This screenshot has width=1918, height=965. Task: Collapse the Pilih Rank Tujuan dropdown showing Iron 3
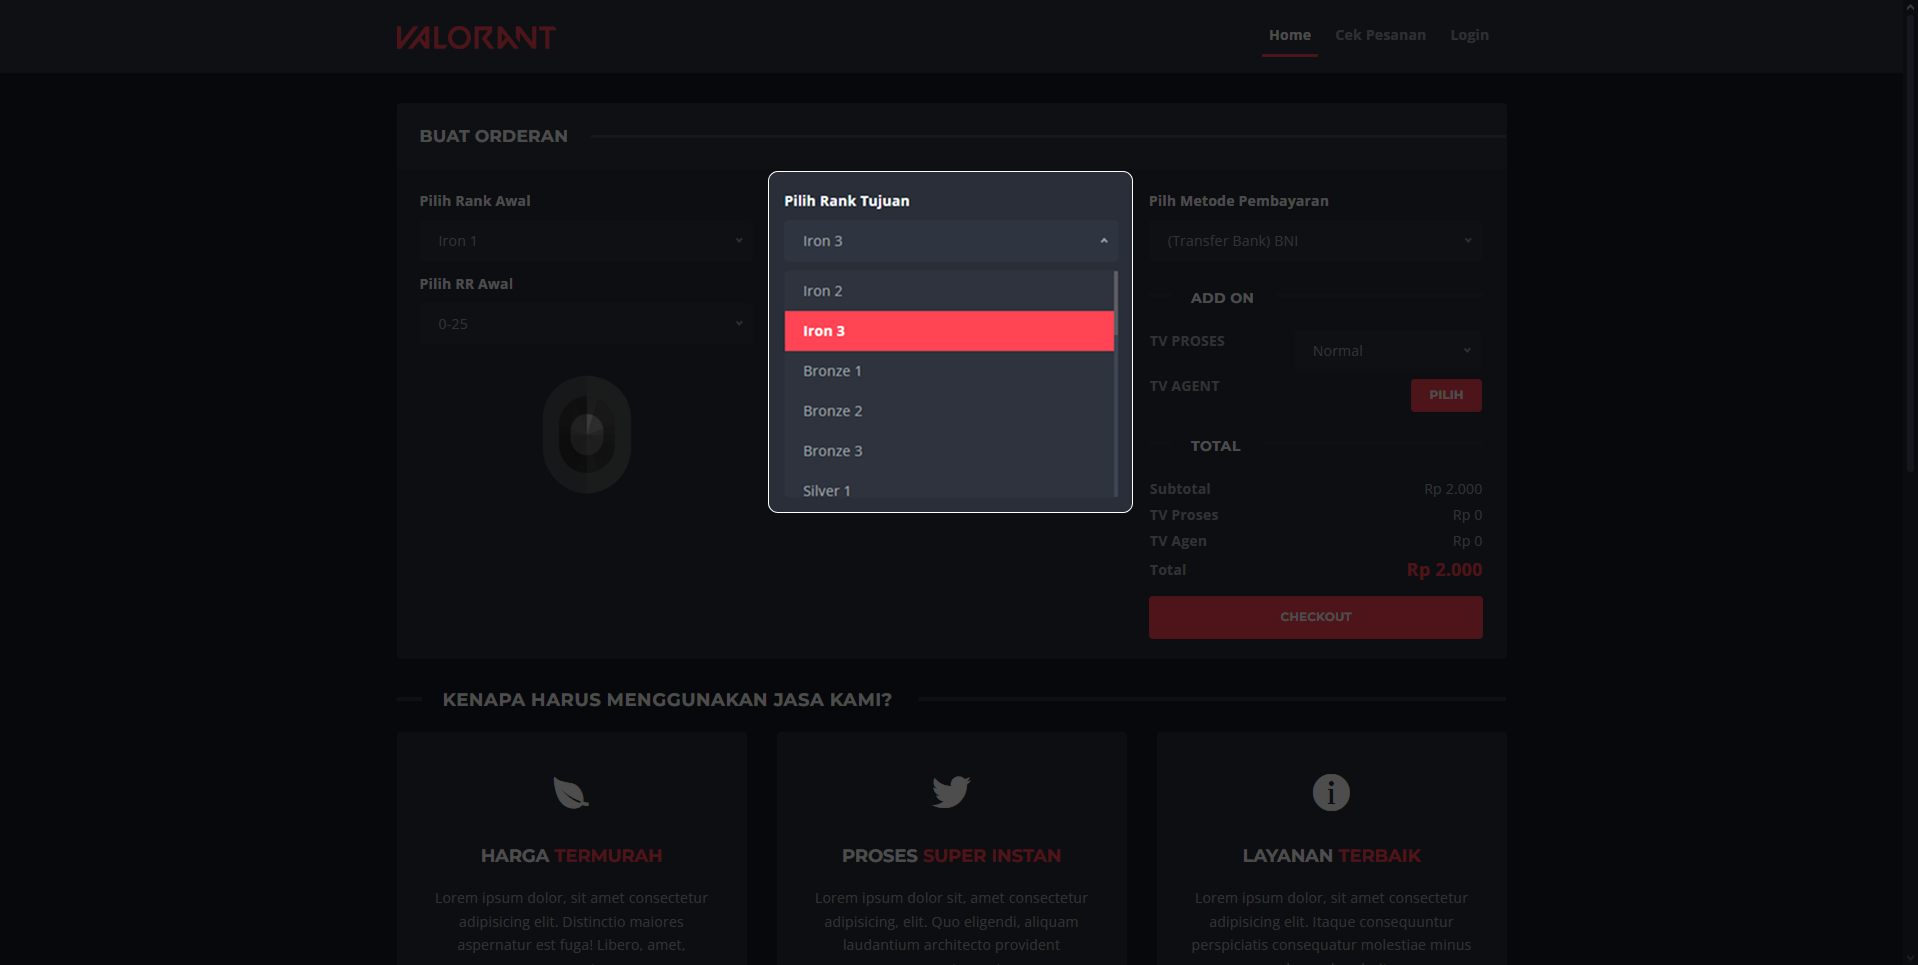click(x=951, y=241)
